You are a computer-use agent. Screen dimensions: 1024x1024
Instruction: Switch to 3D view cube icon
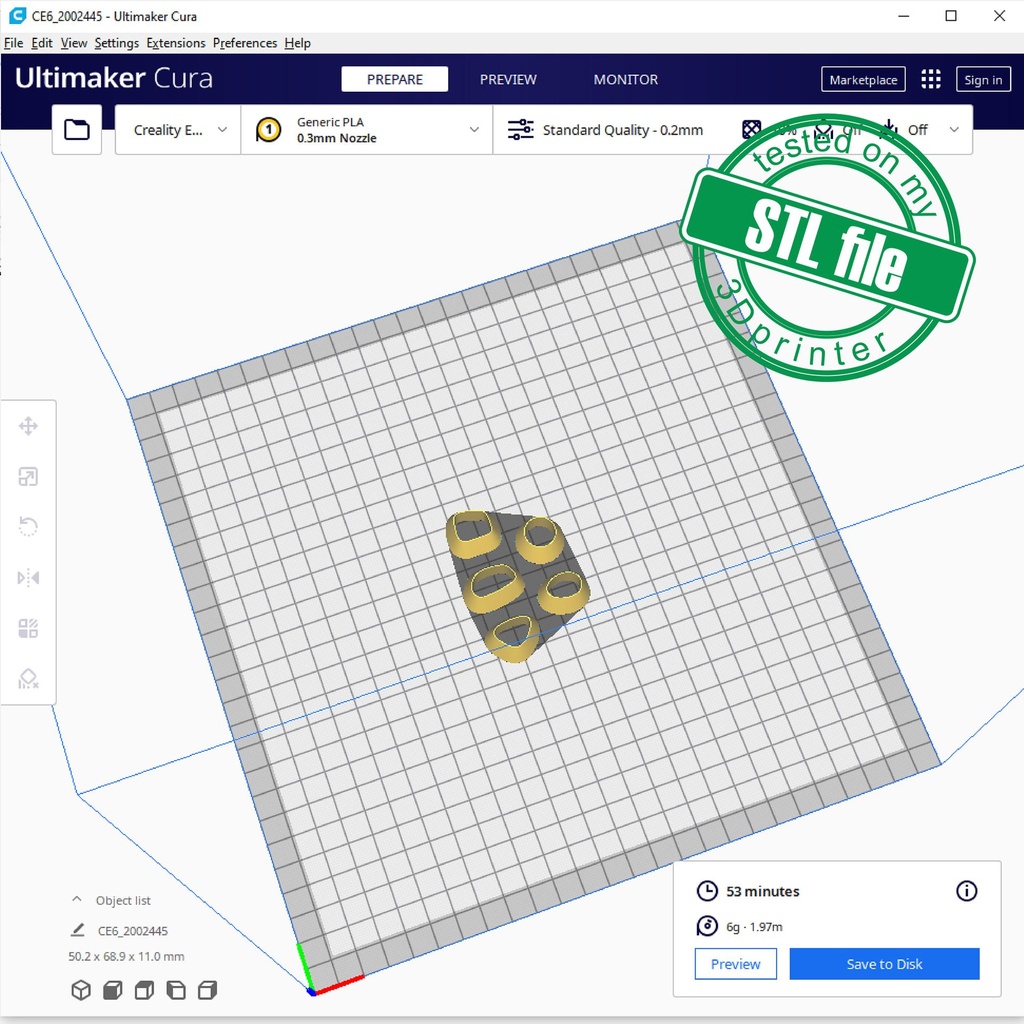(81, 990)
